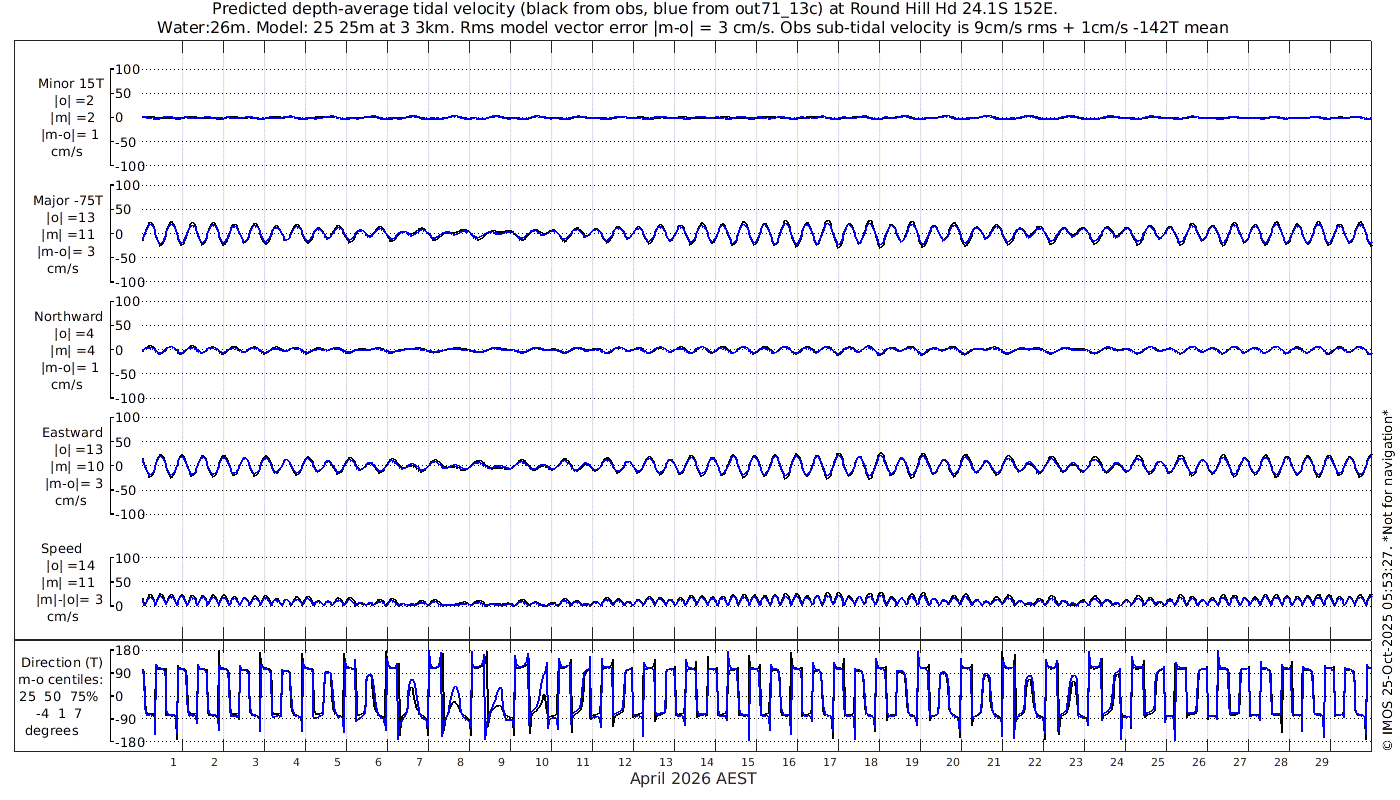Click the "Speed" panel label
This screenshot has width=1400, height=800.
click(x=62, y=549)
